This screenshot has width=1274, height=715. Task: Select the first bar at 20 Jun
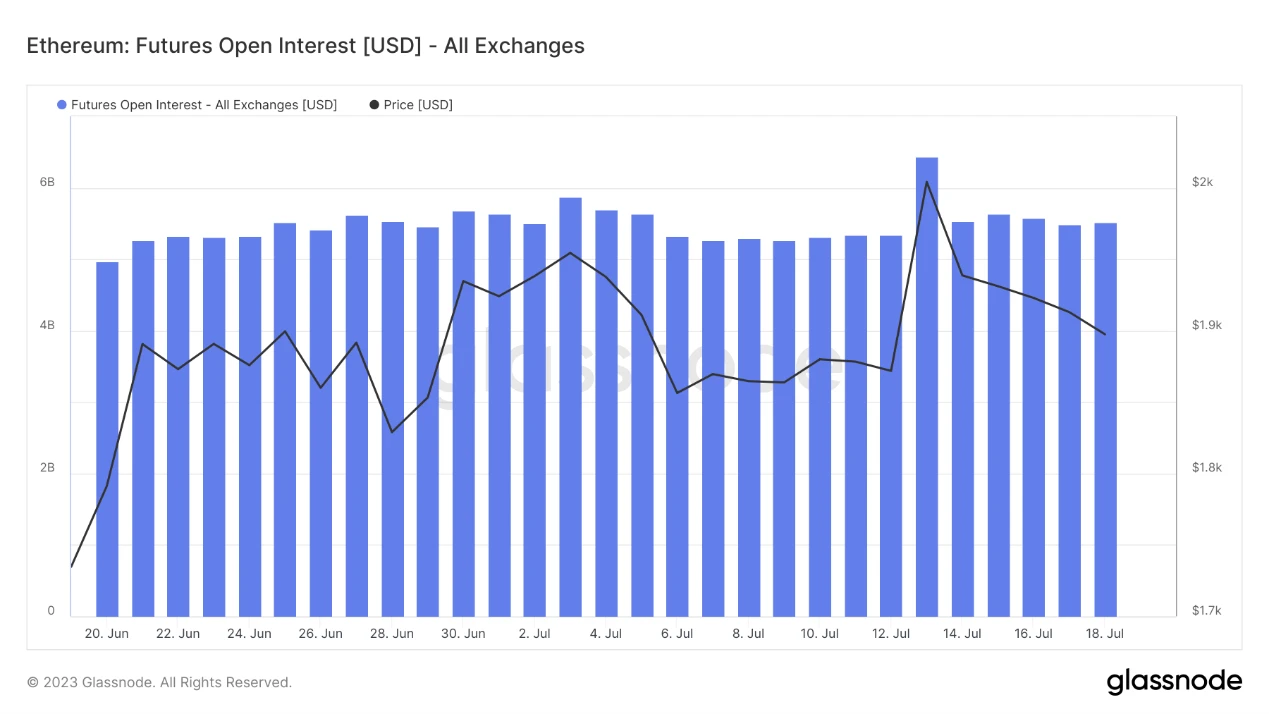(107, 438)
